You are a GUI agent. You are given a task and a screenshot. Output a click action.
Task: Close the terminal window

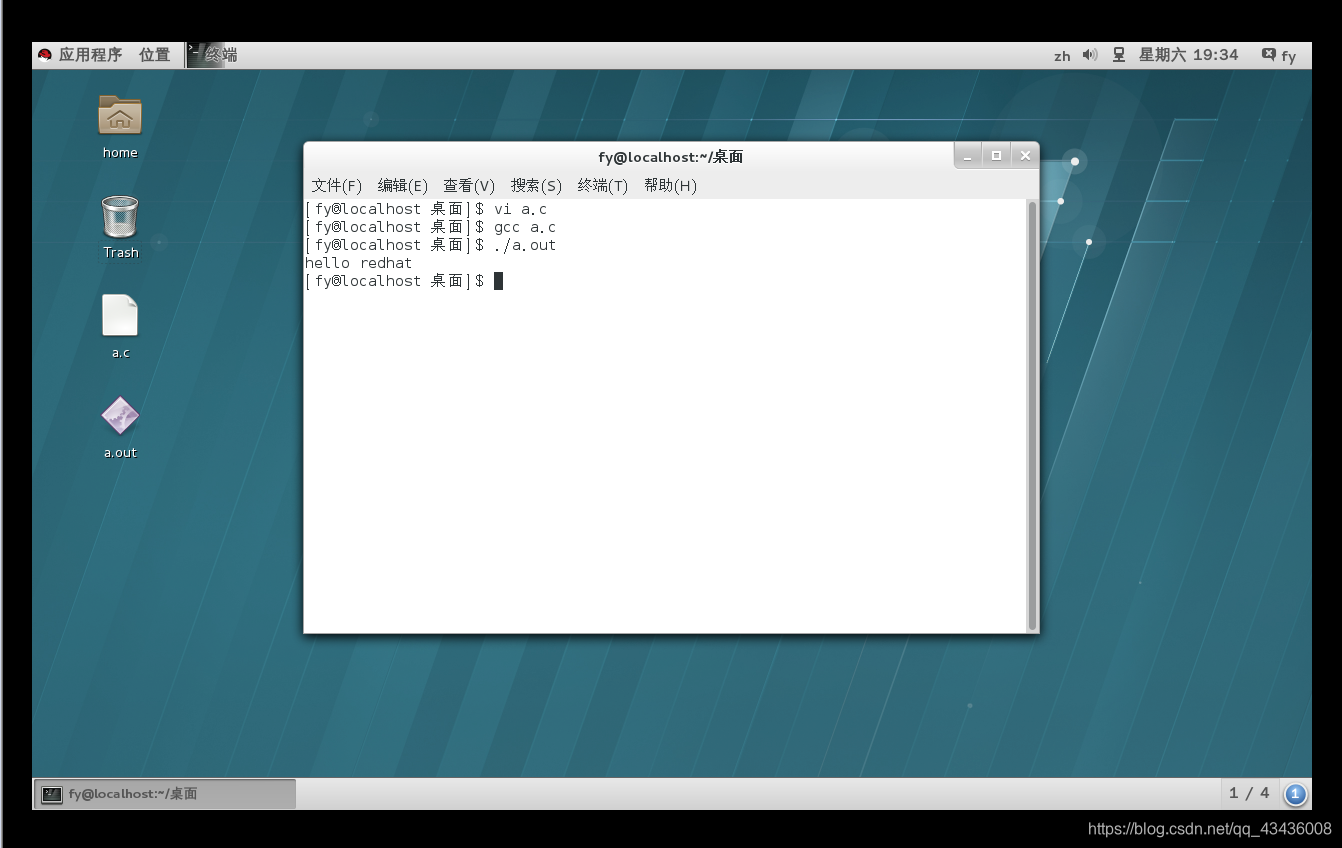click(1025, 156)
